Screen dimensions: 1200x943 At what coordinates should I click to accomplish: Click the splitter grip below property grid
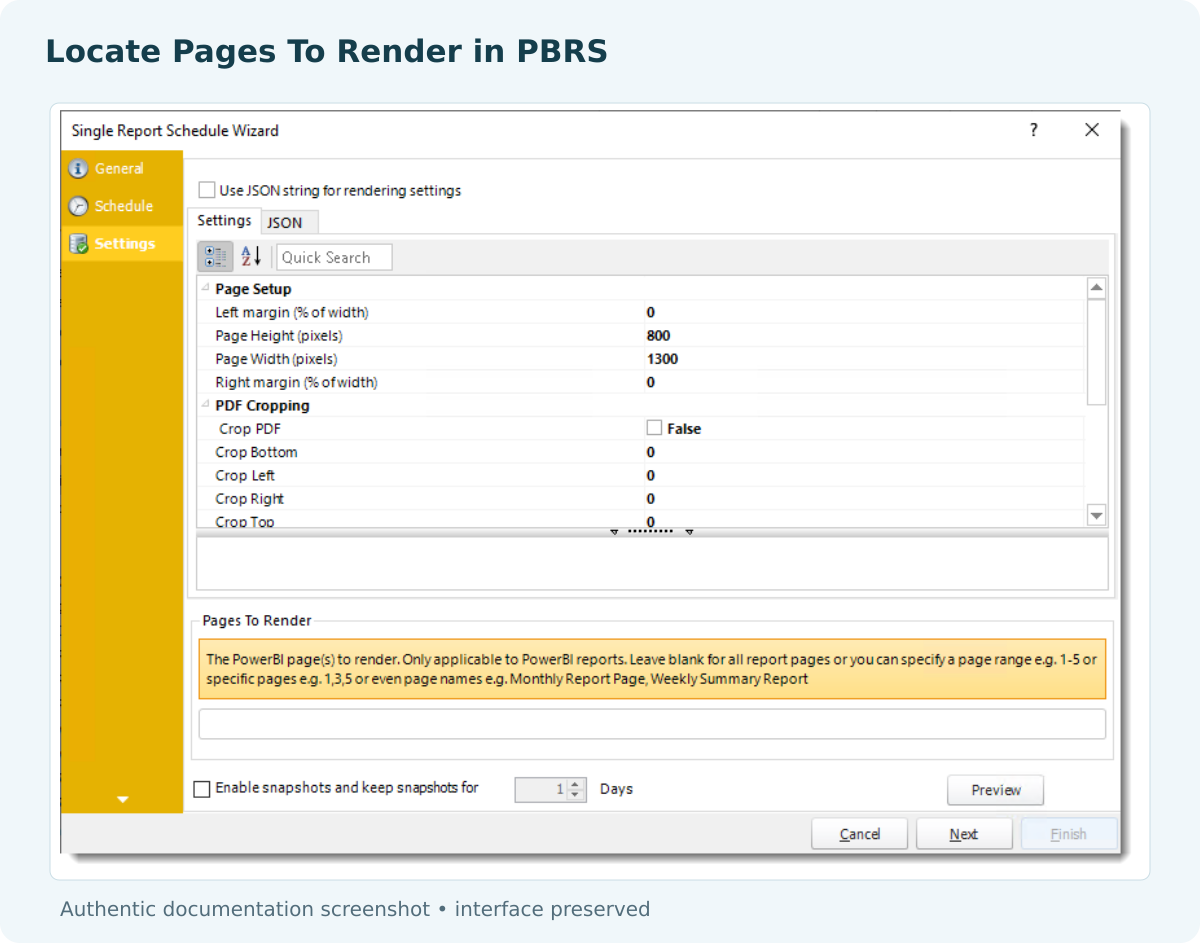[x=652, y=532]
